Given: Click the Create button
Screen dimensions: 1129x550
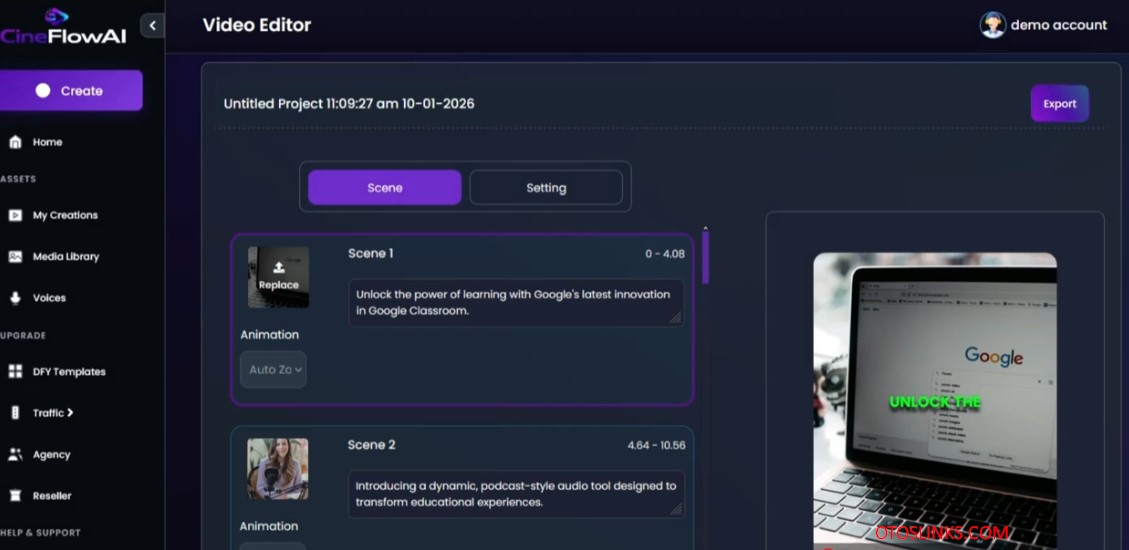Looking at the screenshot, I should pos(71,91).
